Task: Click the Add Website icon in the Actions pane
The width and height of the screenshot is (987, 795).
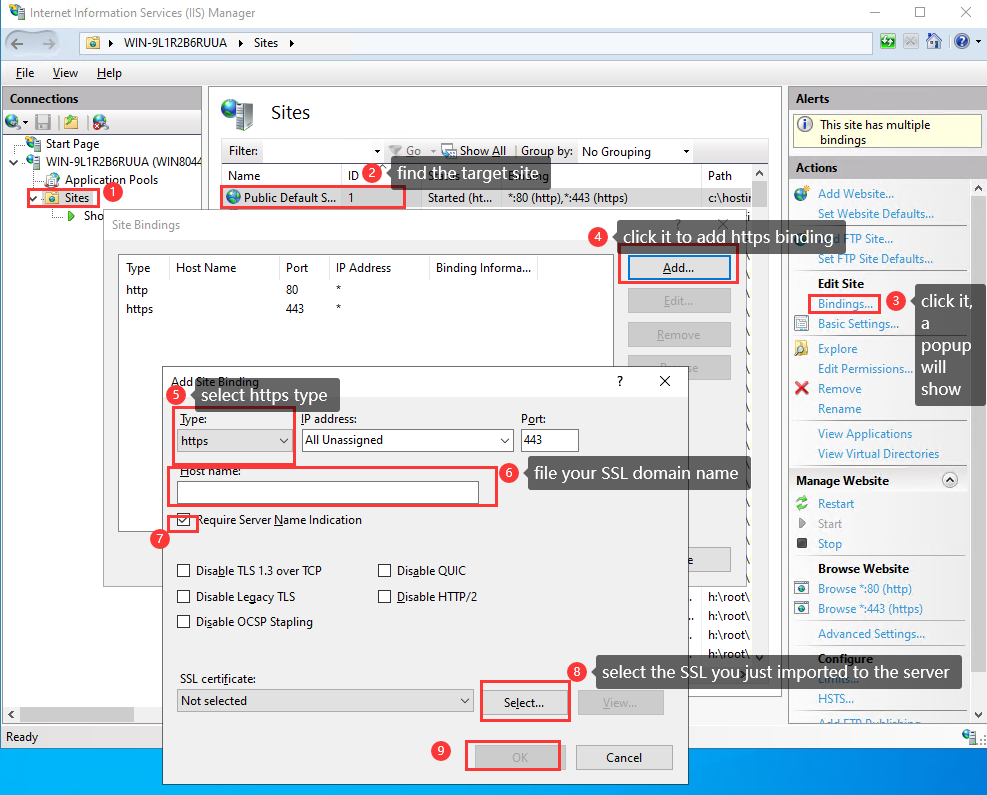Action: (x=803, y=193)
